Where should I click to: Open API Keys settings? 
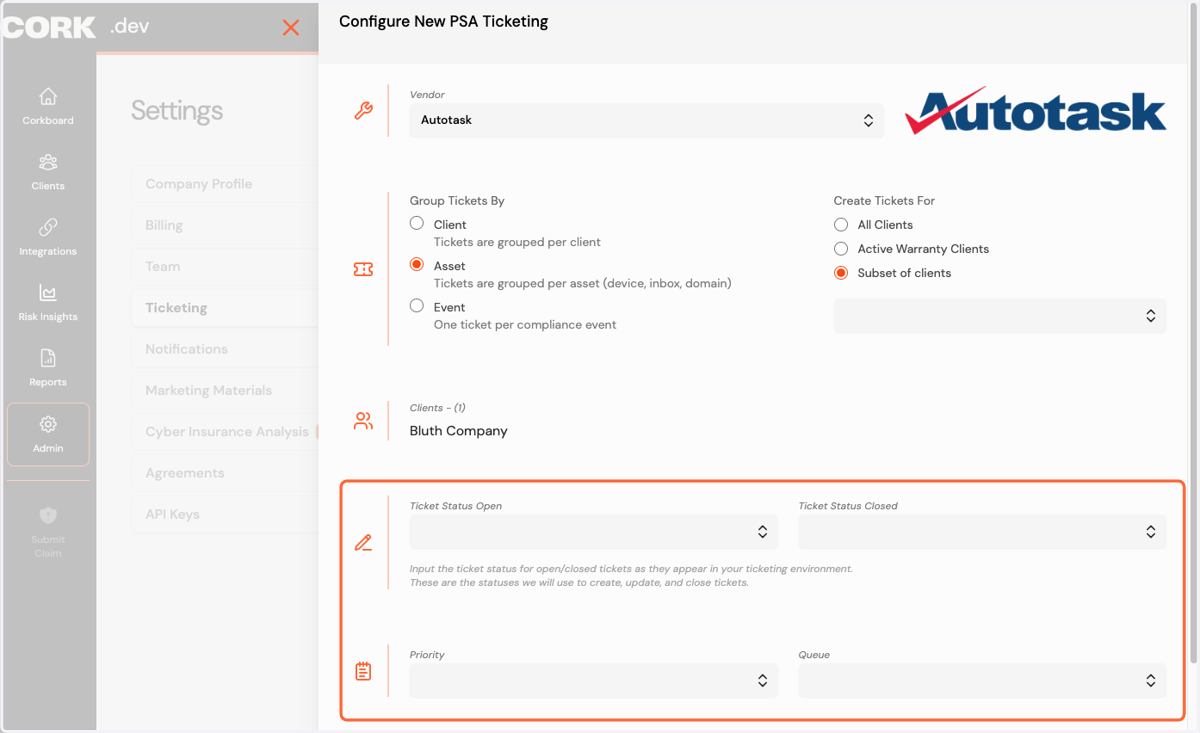click(172, 514)
